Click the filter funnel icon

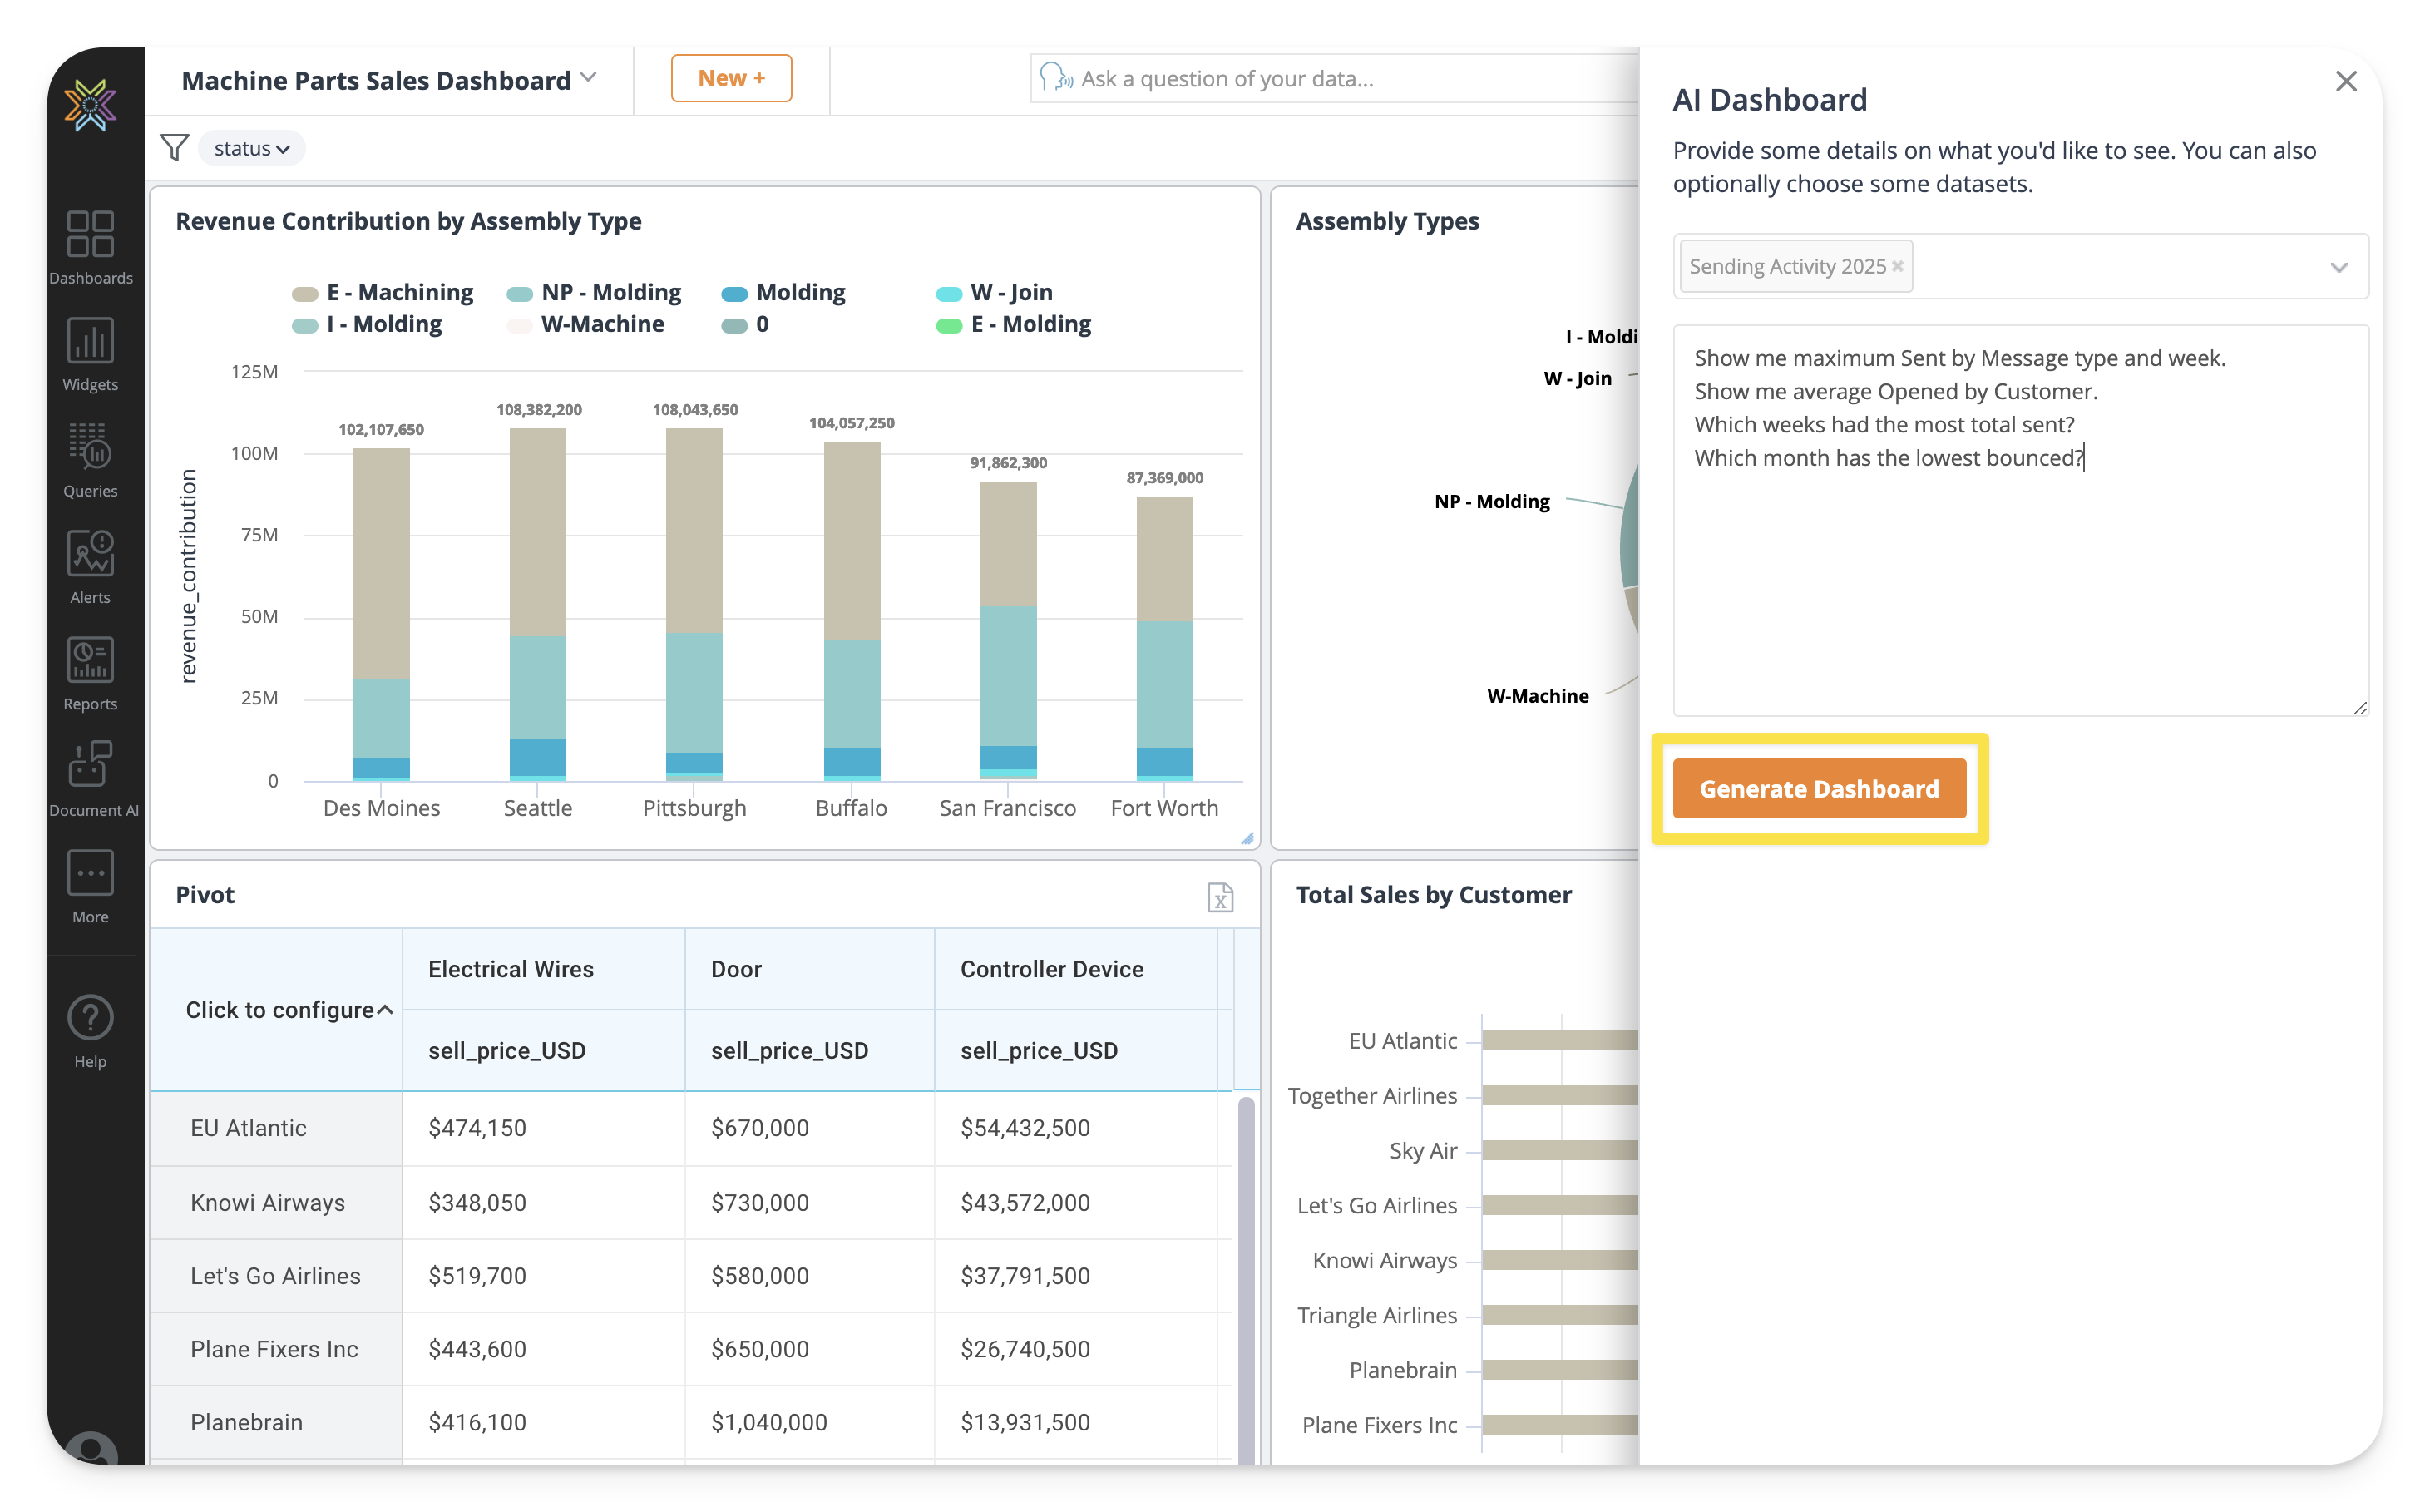(174, 148)
